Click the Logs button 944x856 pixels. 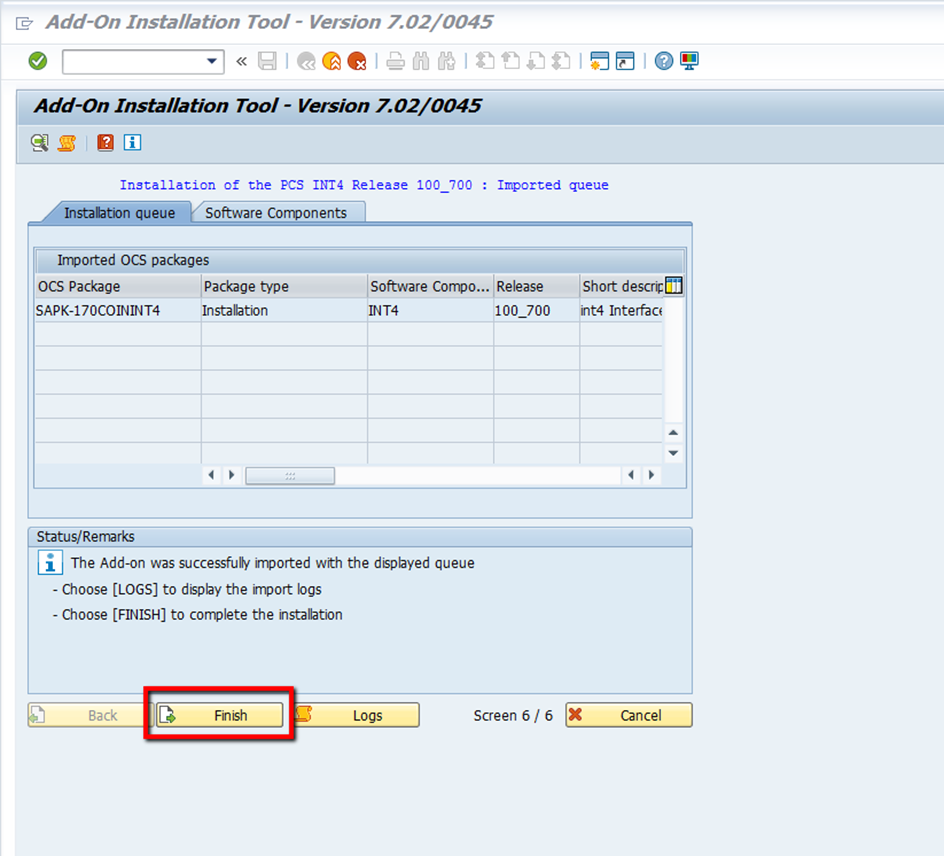click(x=357, y=715)
